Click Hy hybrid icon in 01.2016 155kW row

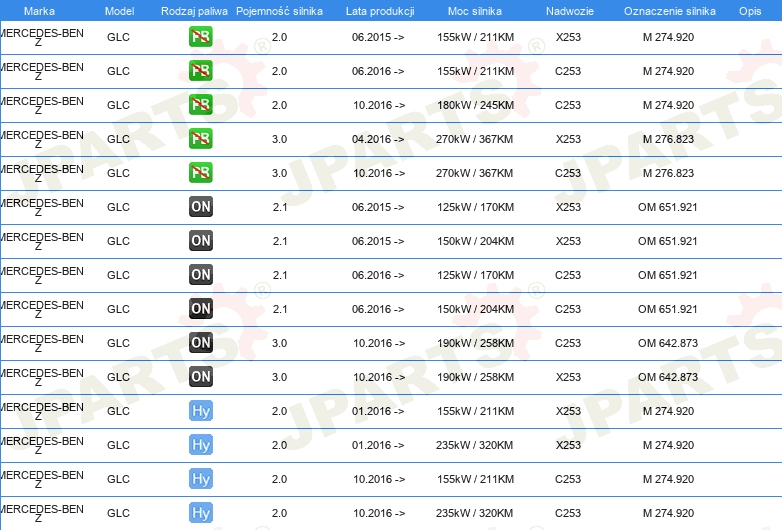200,411
